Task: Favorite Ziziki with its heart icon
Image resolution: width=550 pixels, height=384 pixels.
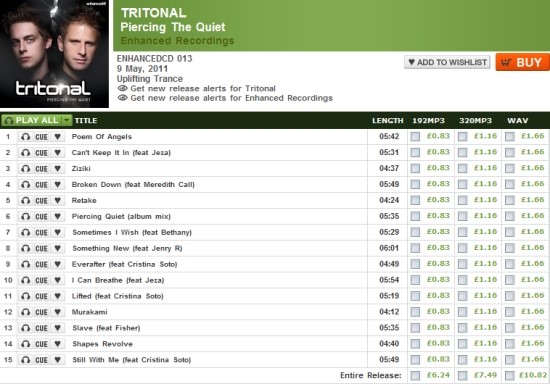Action: 58,169
